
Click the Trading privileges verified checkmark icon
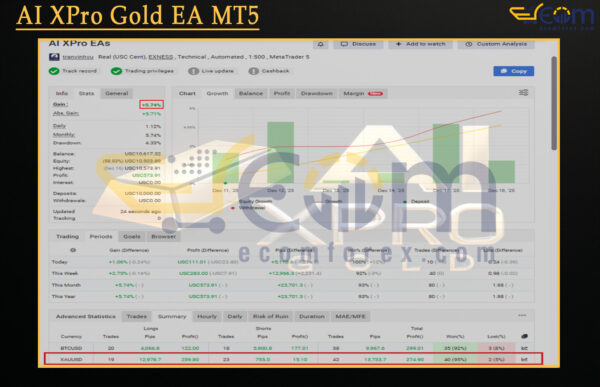click(116, 71)
